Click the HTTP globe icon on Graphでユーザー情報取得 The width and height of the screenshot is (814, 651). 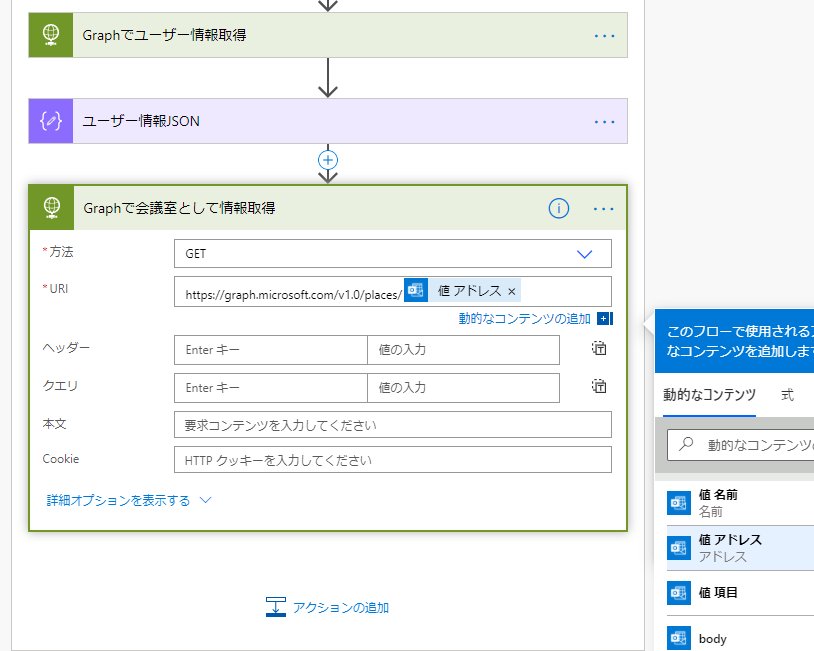pyautogui.click(x=50, y=34)
